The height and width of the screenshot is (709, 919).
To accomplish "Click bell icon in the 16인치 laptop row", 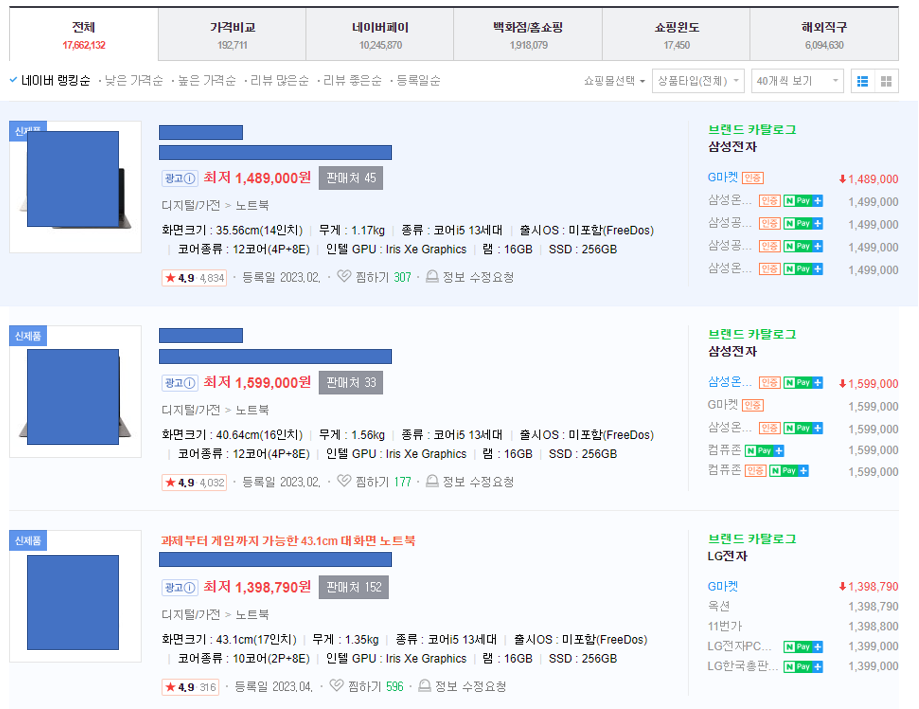I will [432, 481].
